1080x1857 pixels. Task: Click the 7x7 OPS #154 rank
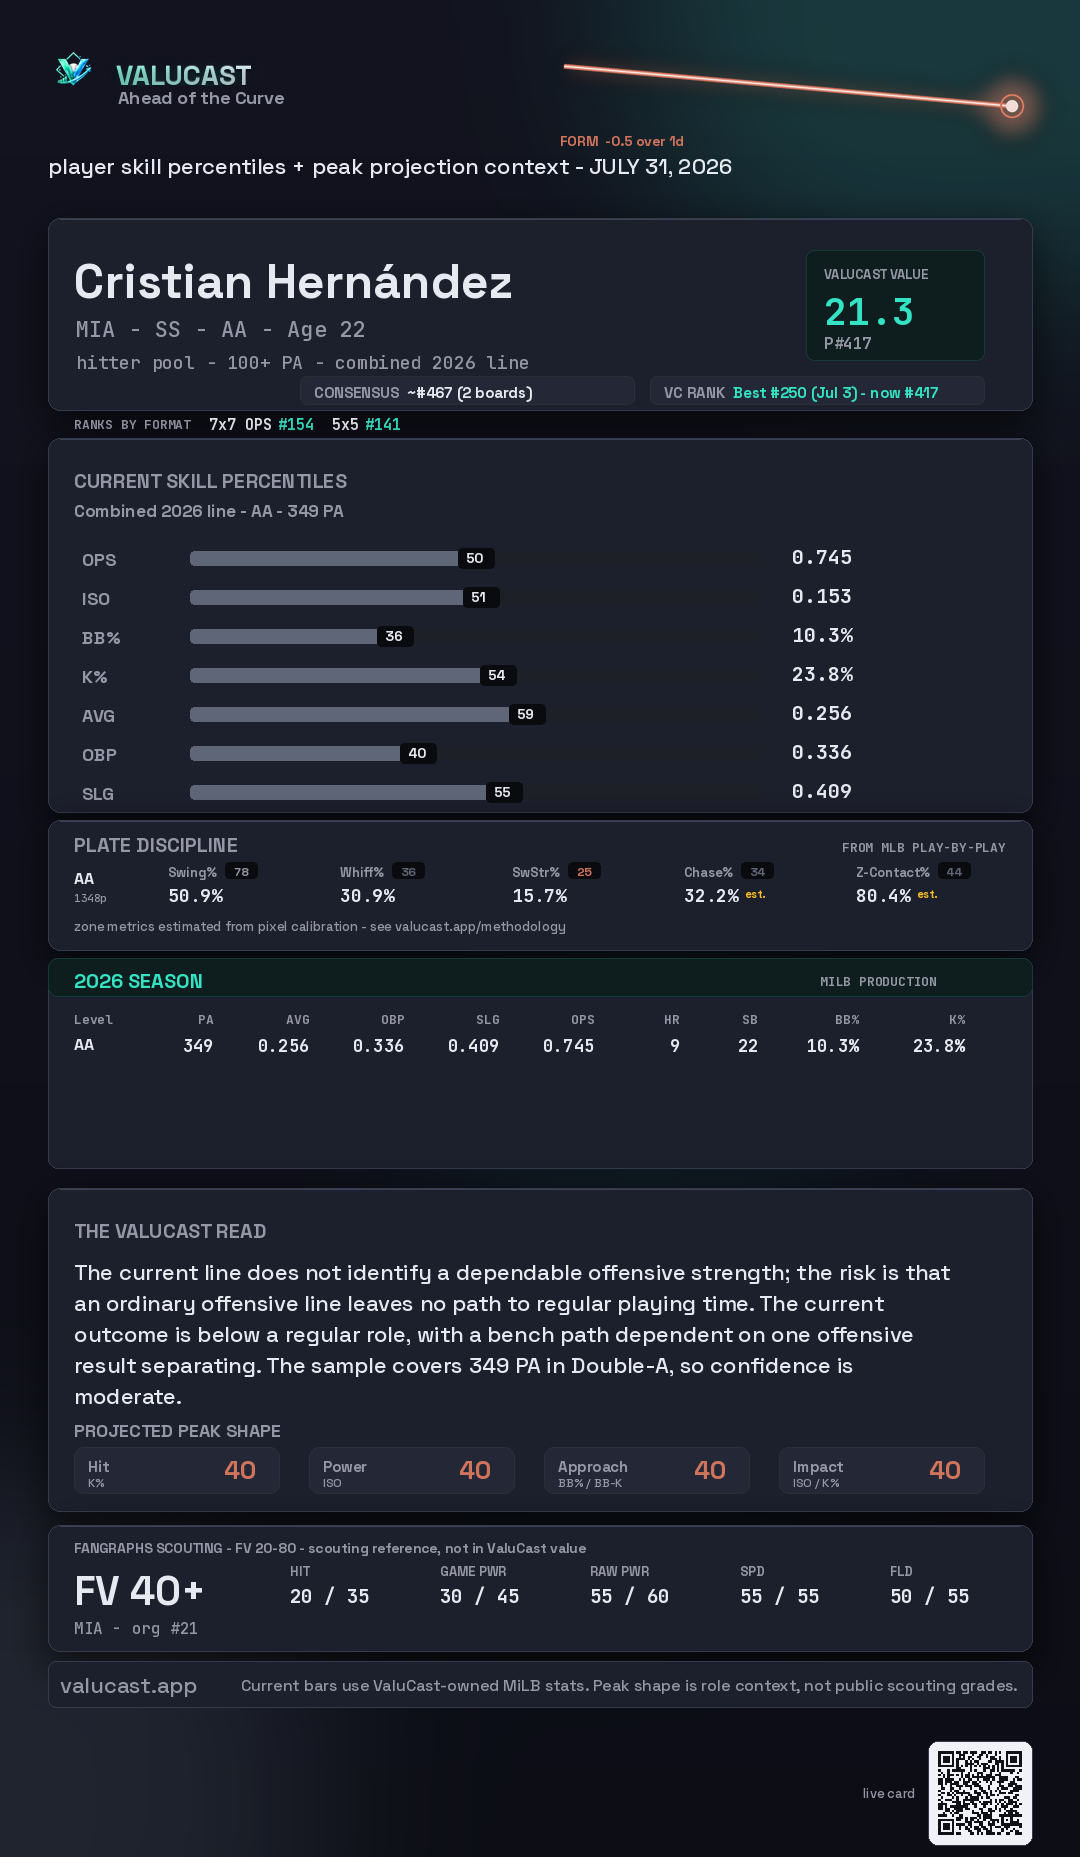261,424
